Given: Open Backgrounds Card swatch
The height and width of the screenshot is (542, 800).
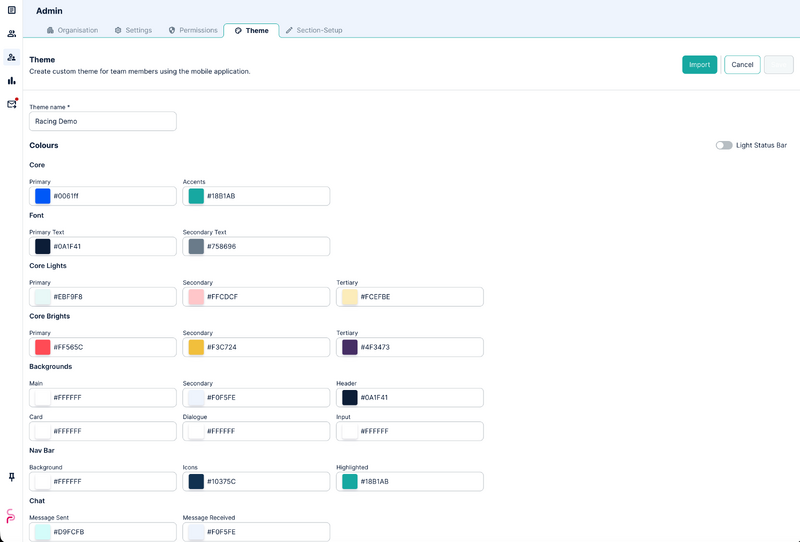Looking at the screenshot, I should pyautogui.click(x=43, y=431).
